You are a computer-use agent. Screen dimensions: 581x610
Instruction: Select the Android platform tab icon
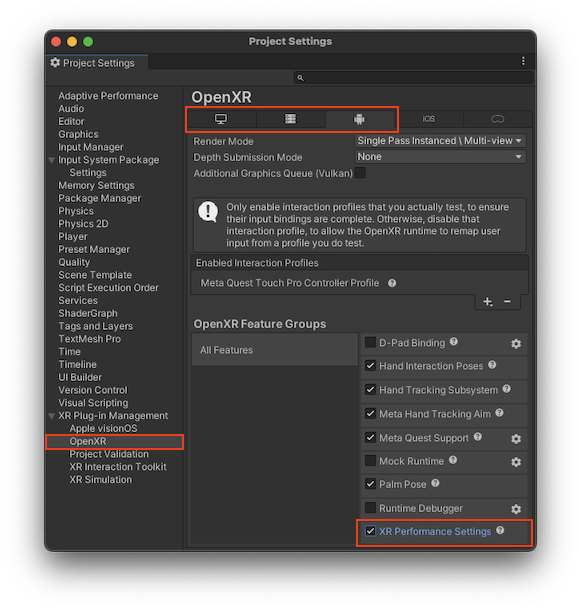pos(359,119)
